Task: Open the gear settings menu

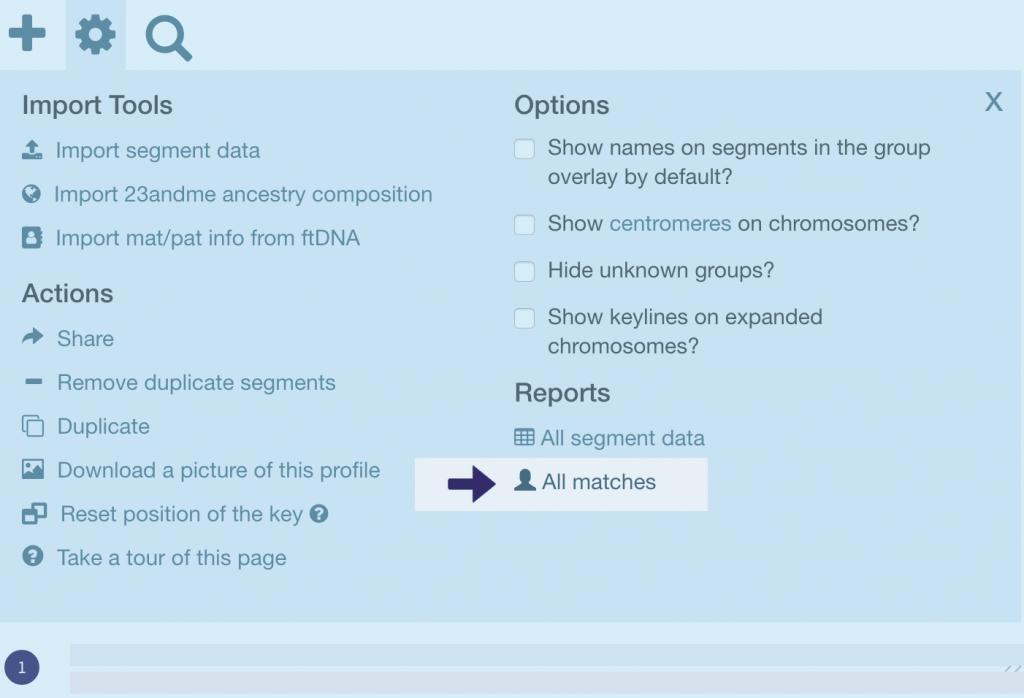Action: coord(96,36)
